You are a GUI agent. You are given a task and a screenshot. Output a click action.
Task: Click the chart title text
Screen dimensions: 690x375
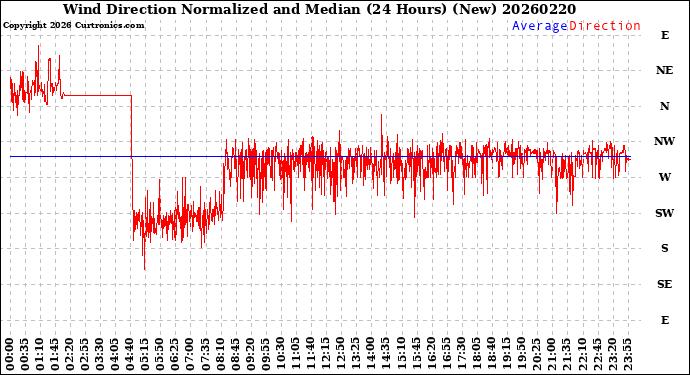point(319,9)
